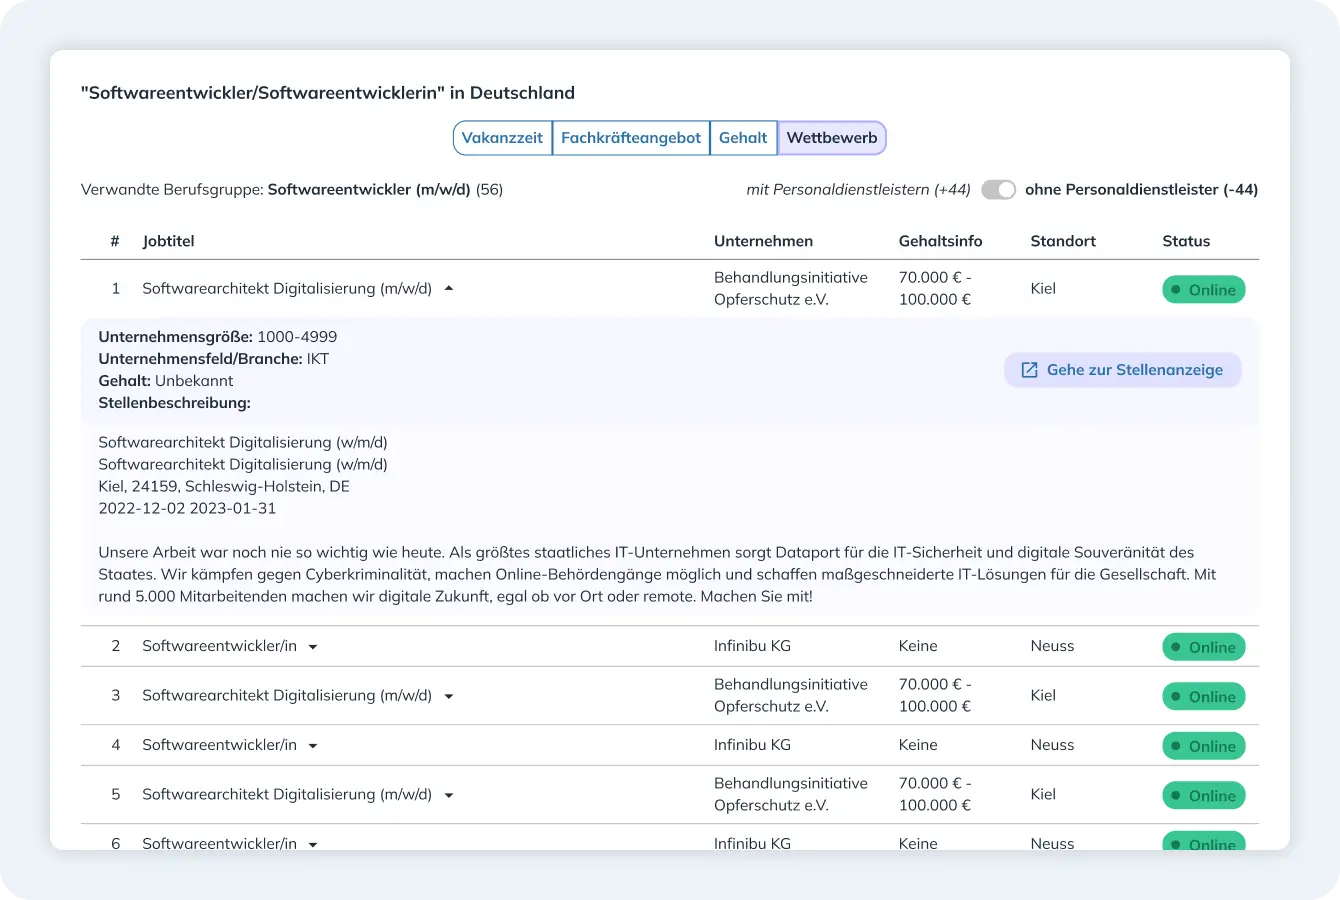Click the Status column header
Image resolution: width=1340 pixels, height=900 pixels.
point(1186,241)
